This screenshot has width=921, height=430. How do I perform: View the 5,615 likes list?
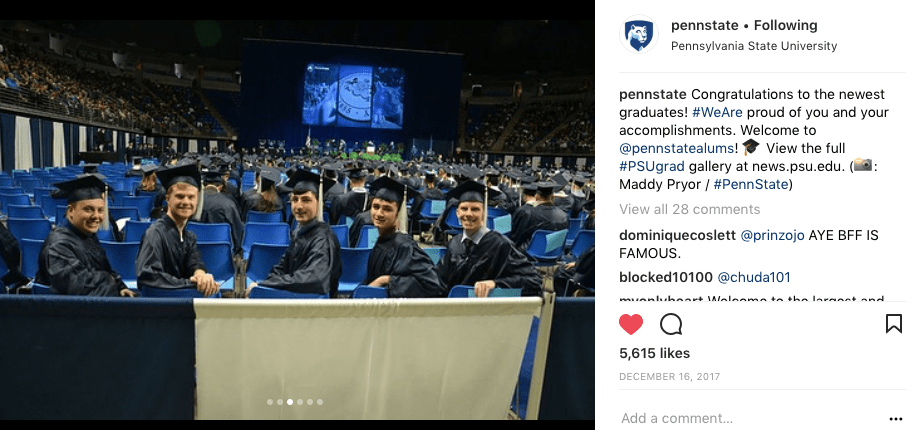656,352
